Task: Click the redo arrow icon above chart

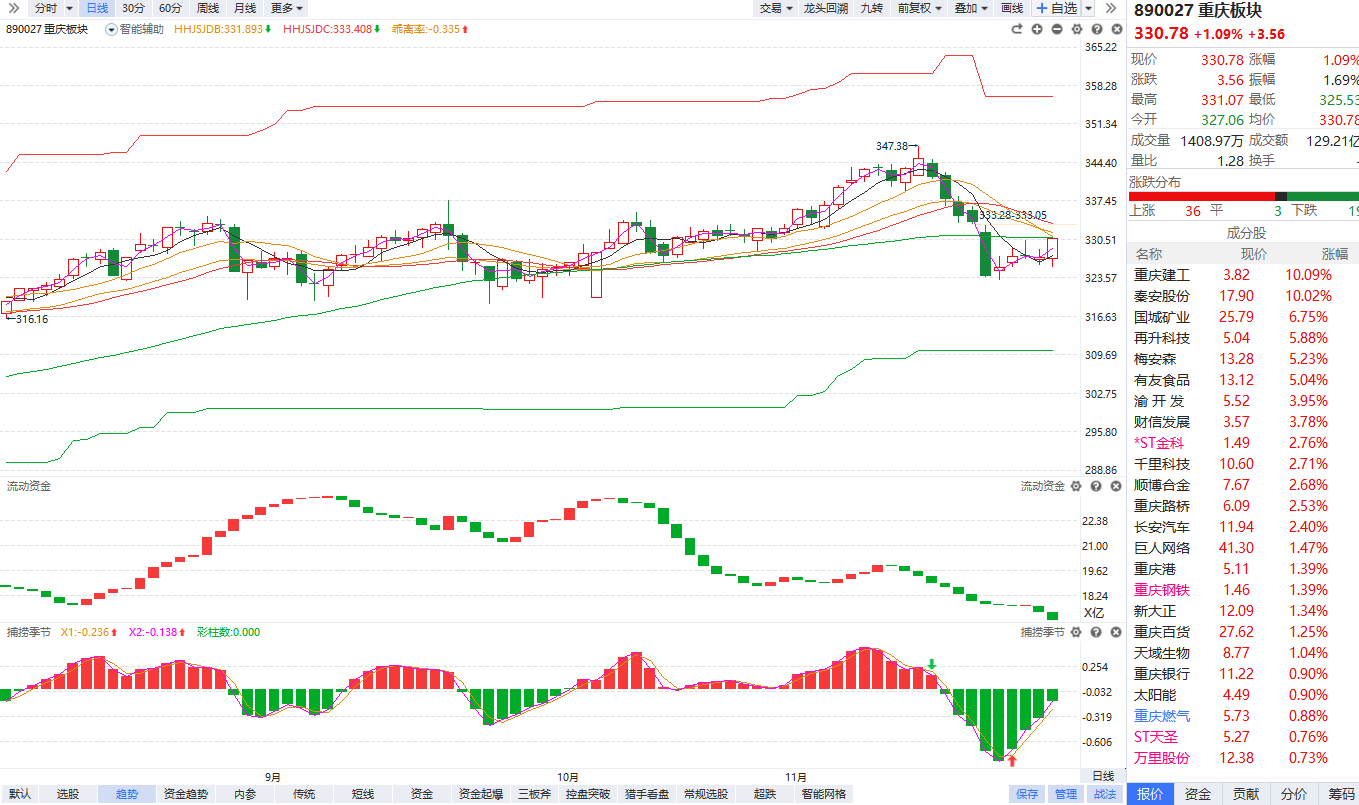Action: (x=1018, y=29)
